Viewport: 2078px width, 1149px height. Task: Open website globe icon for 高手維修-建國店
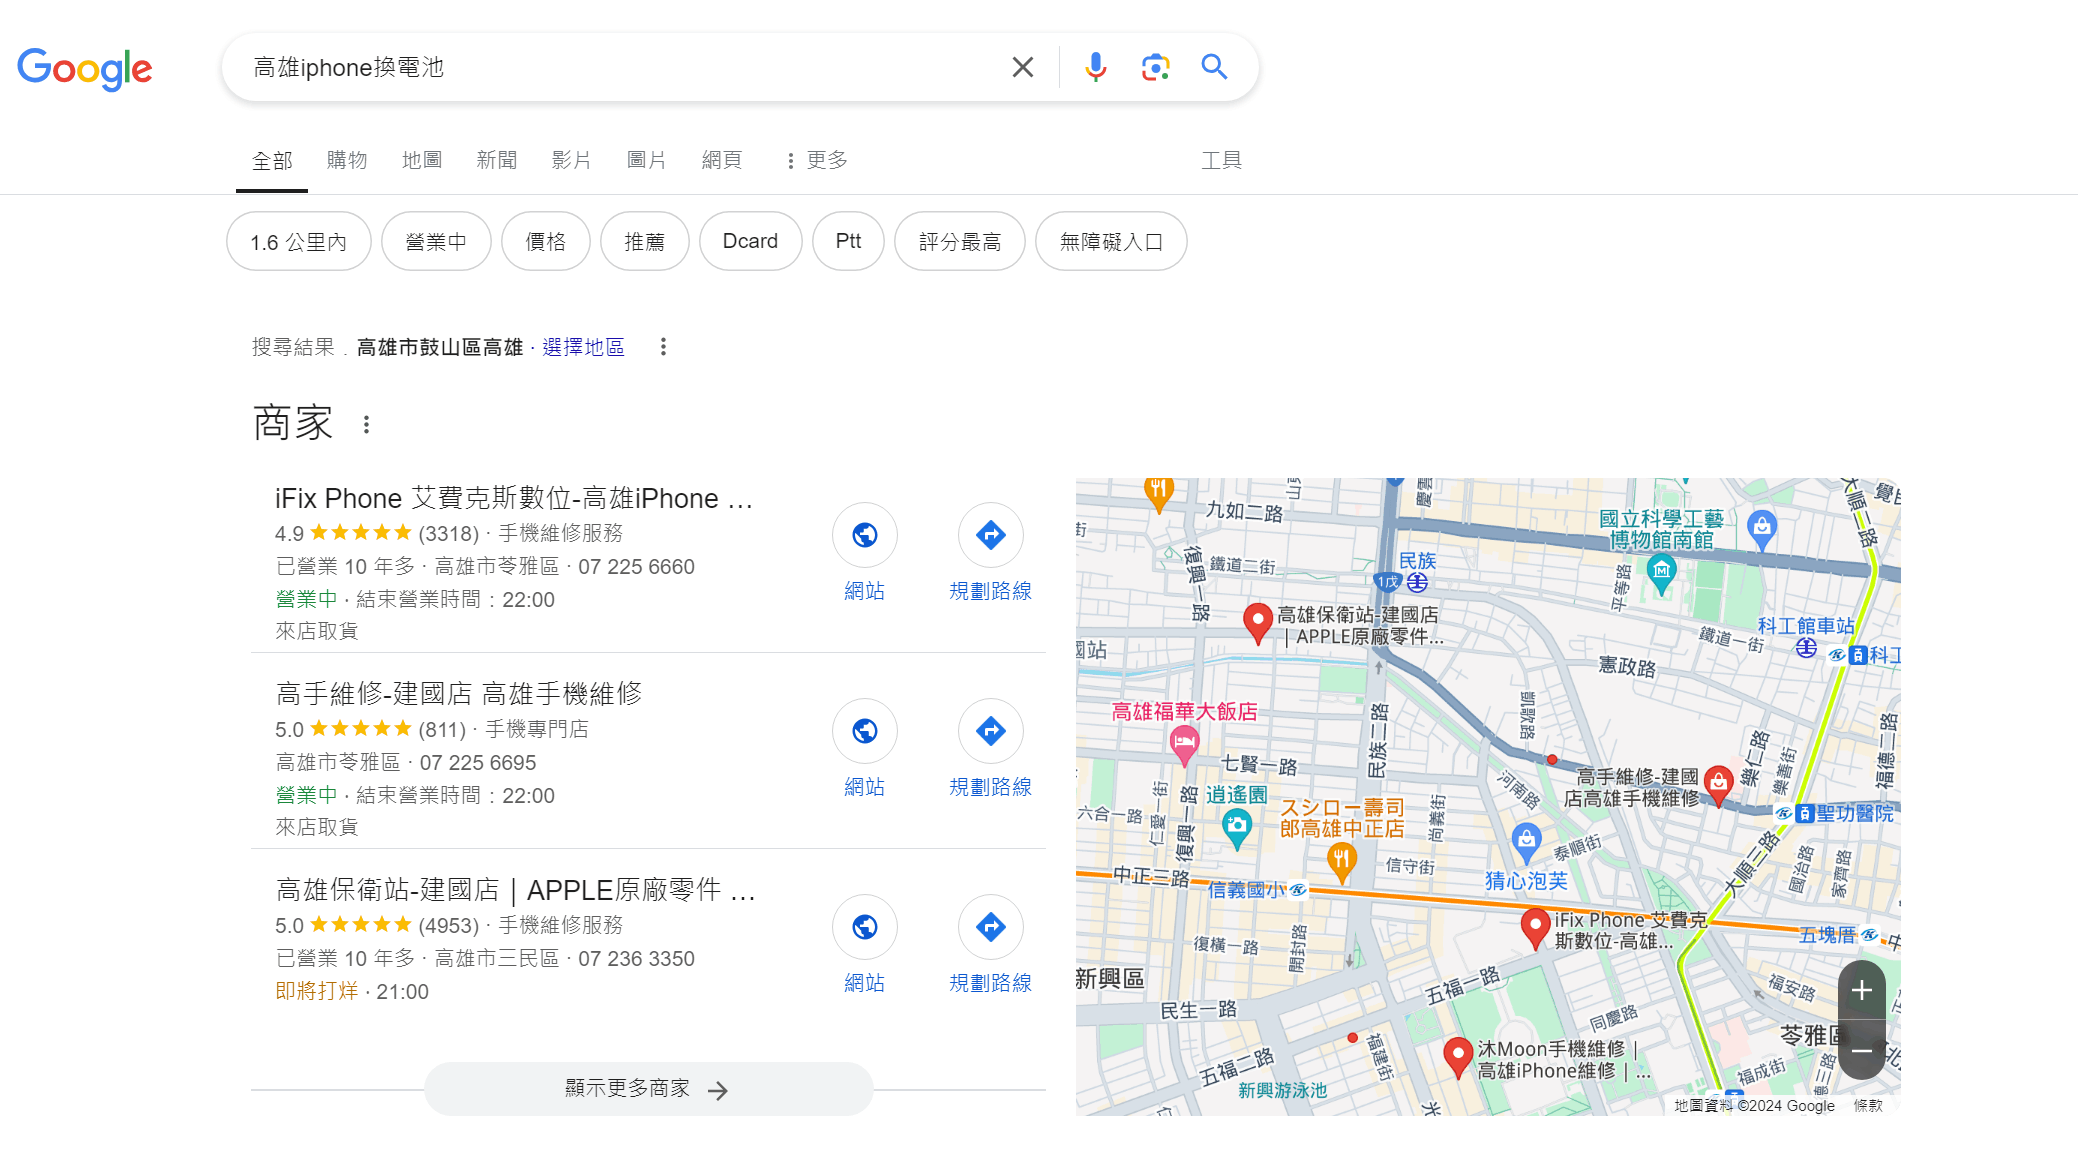pyautogui.click(x=865, y=731)
